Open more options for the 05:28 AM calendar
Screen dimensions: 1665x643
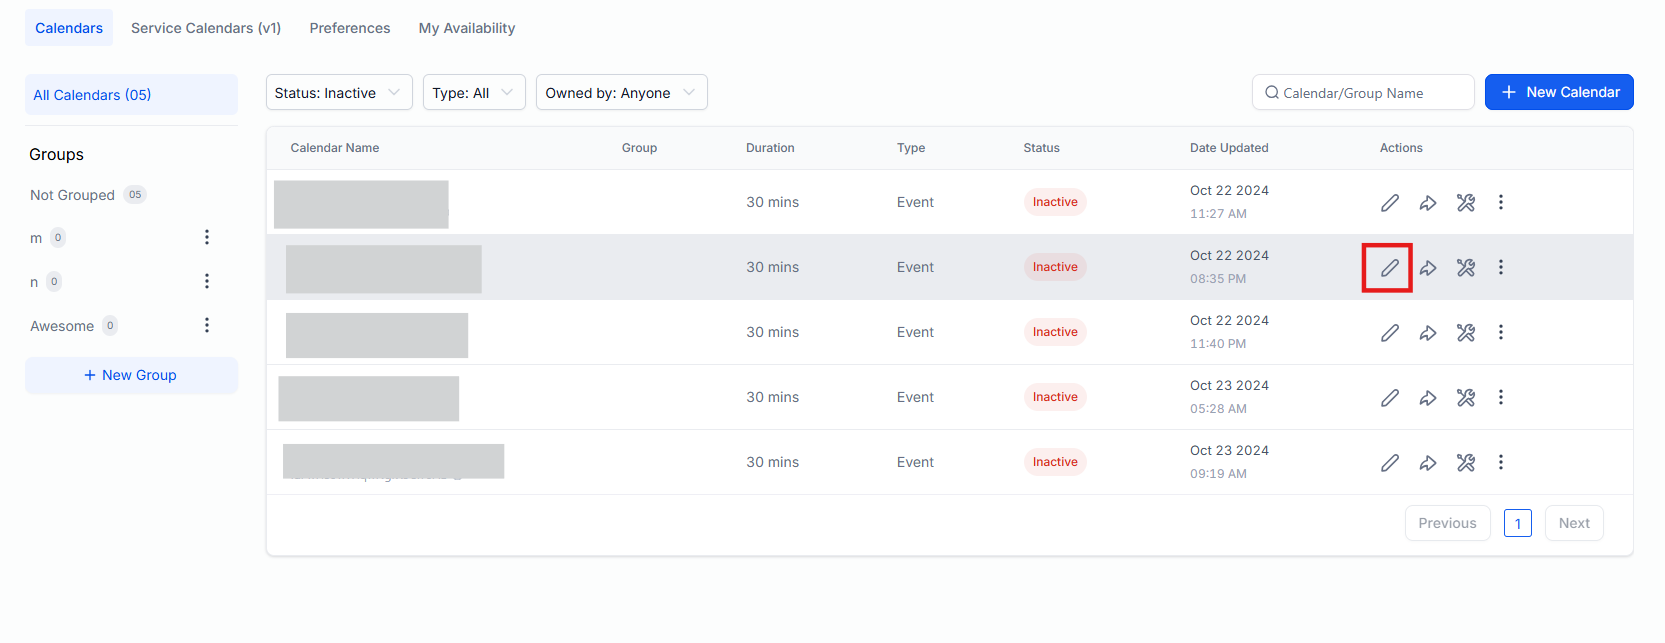[1500, 398]
